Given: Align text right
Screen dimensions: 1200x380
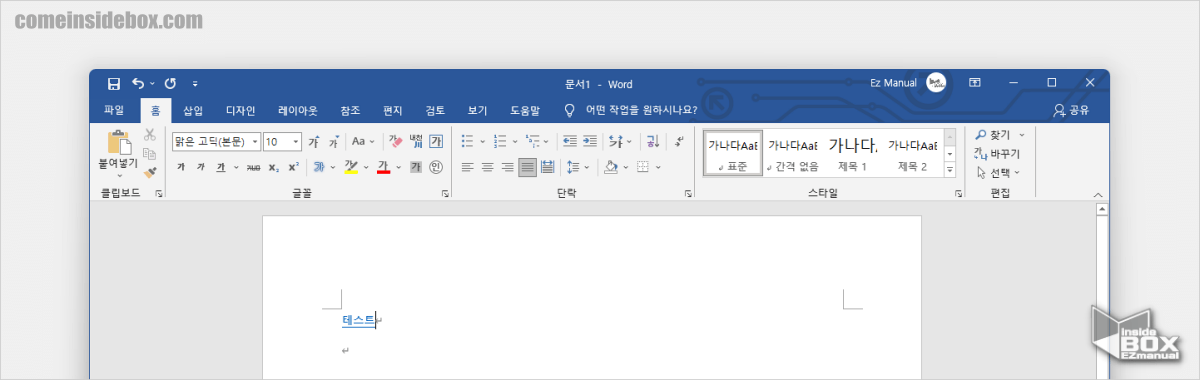Looking at the screenshot, I should [508, 167].
